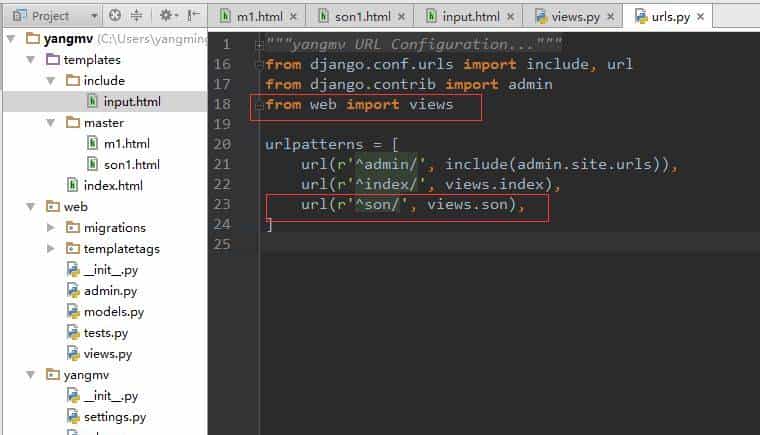Click the index.html file icon in tree
The image size is (760, 435).
(x=72, y=185)
